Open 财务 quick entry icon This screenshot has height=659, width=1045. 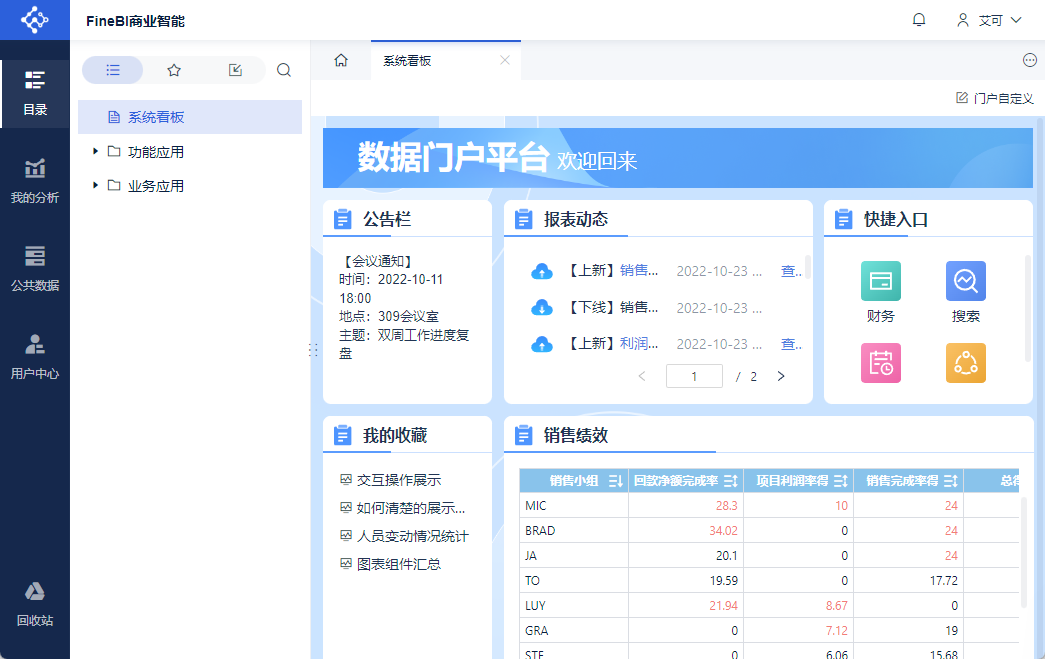[880, 282]
